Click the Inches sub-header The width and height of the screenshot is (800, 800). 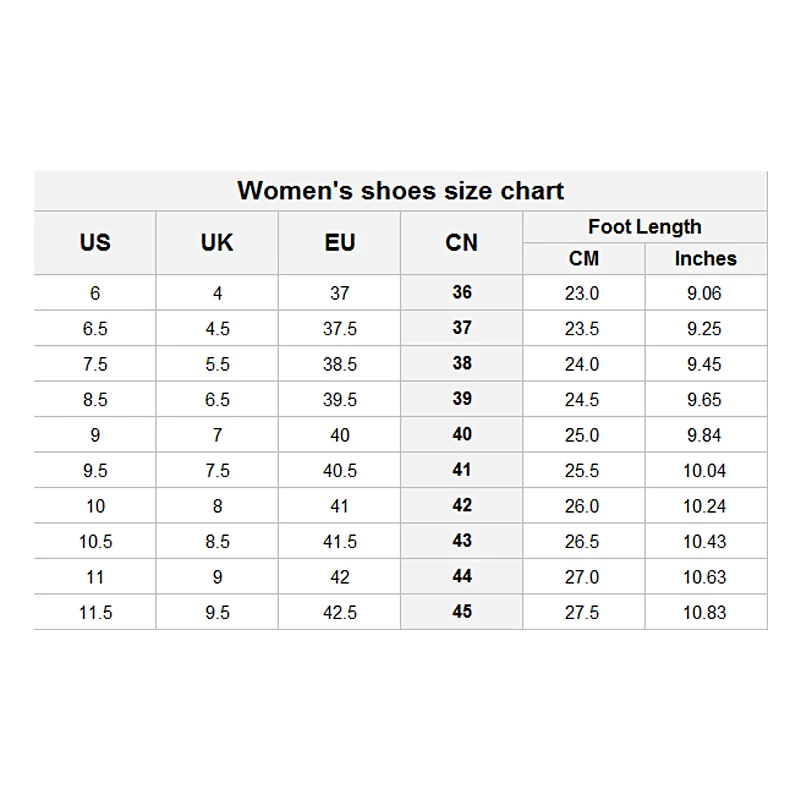(x=705, y=259)
